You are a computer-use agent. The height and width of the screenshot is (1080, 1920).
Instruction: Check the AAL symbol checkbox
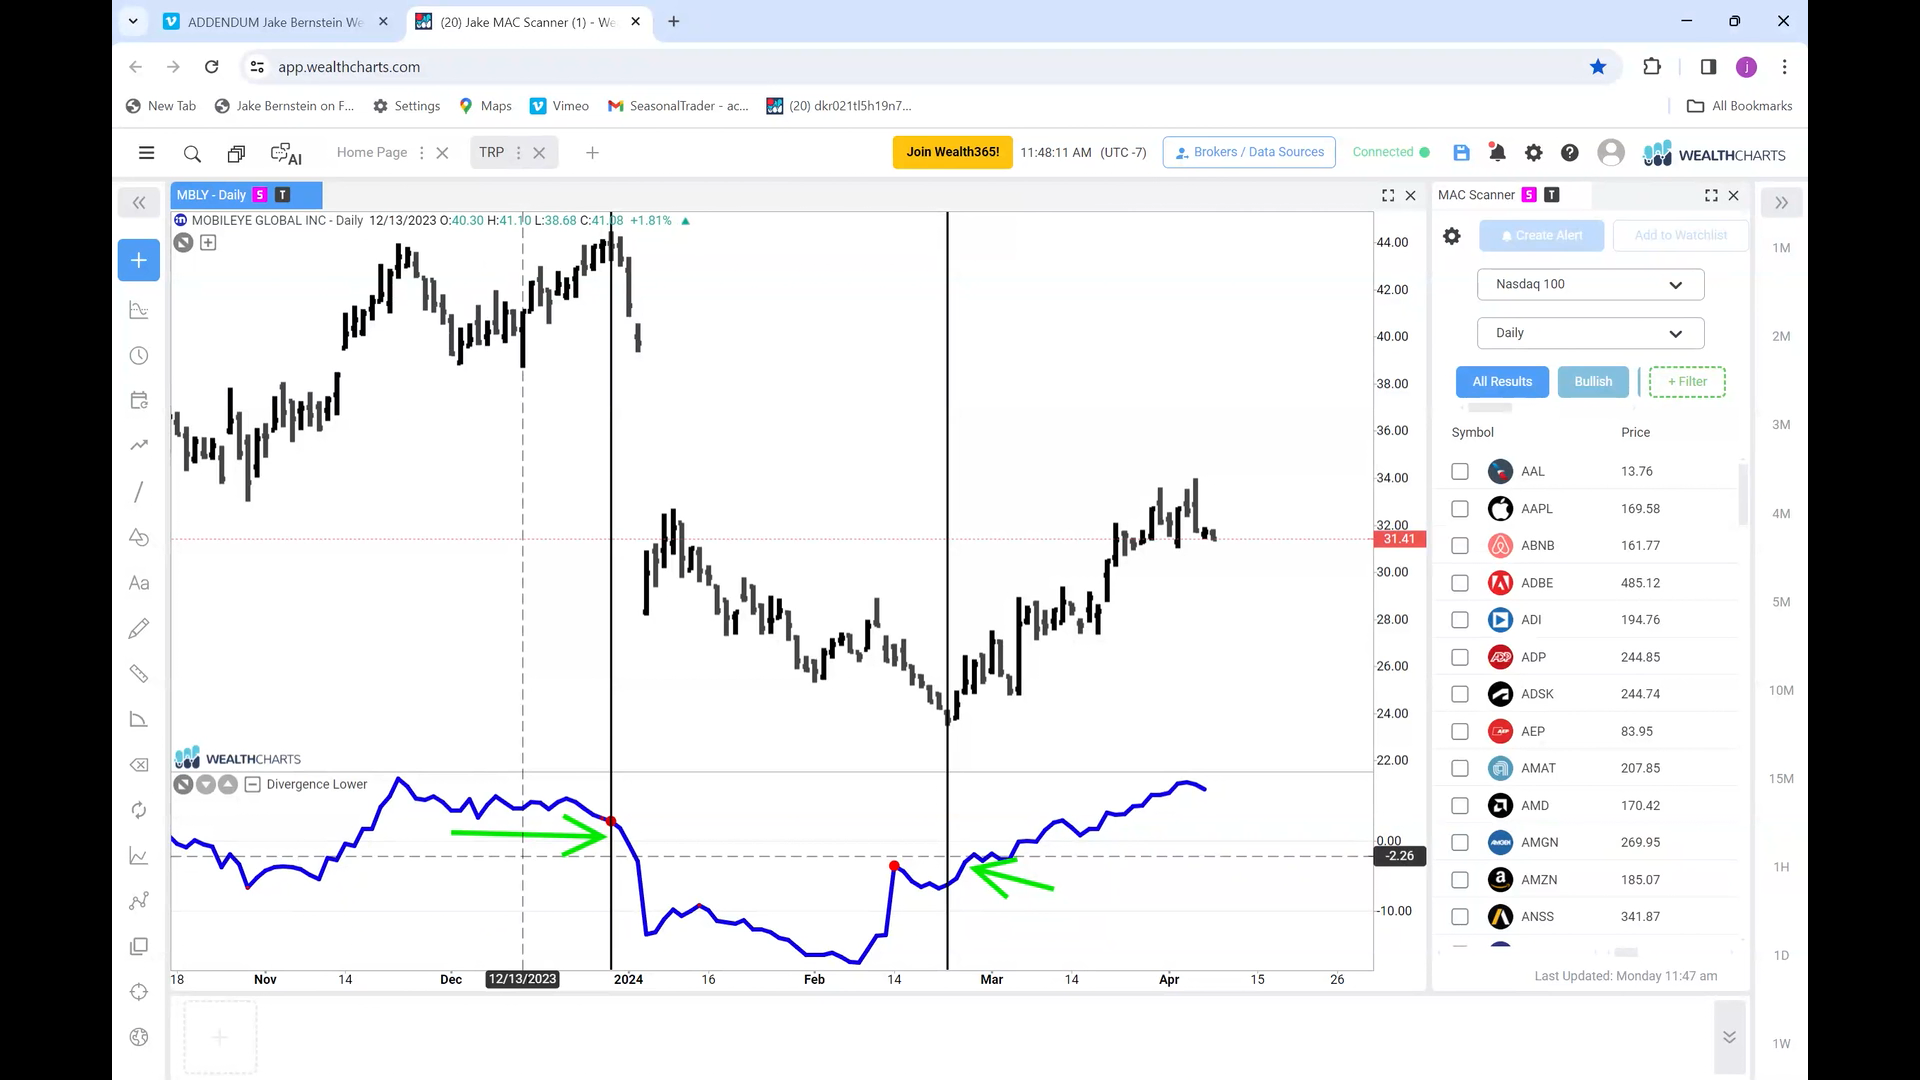(x=1460, y=471)
